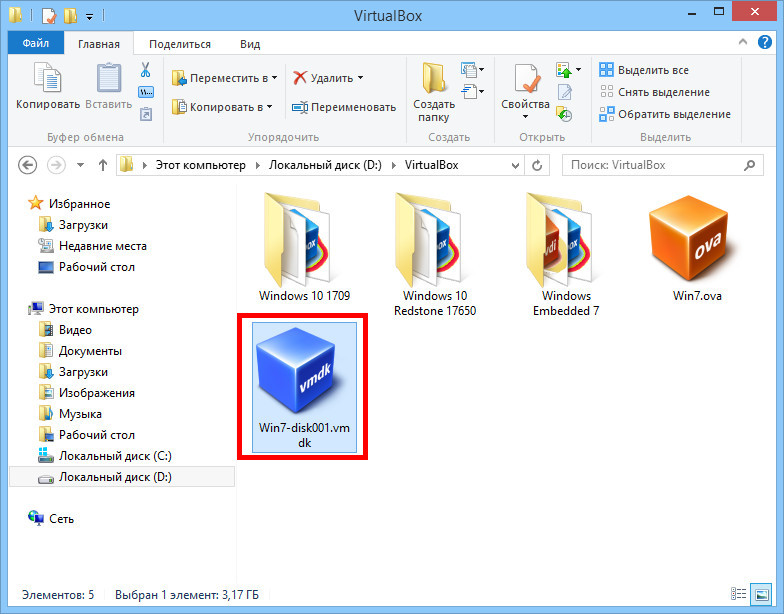Open the File (Файл) tab

click(x=36, y=44)
